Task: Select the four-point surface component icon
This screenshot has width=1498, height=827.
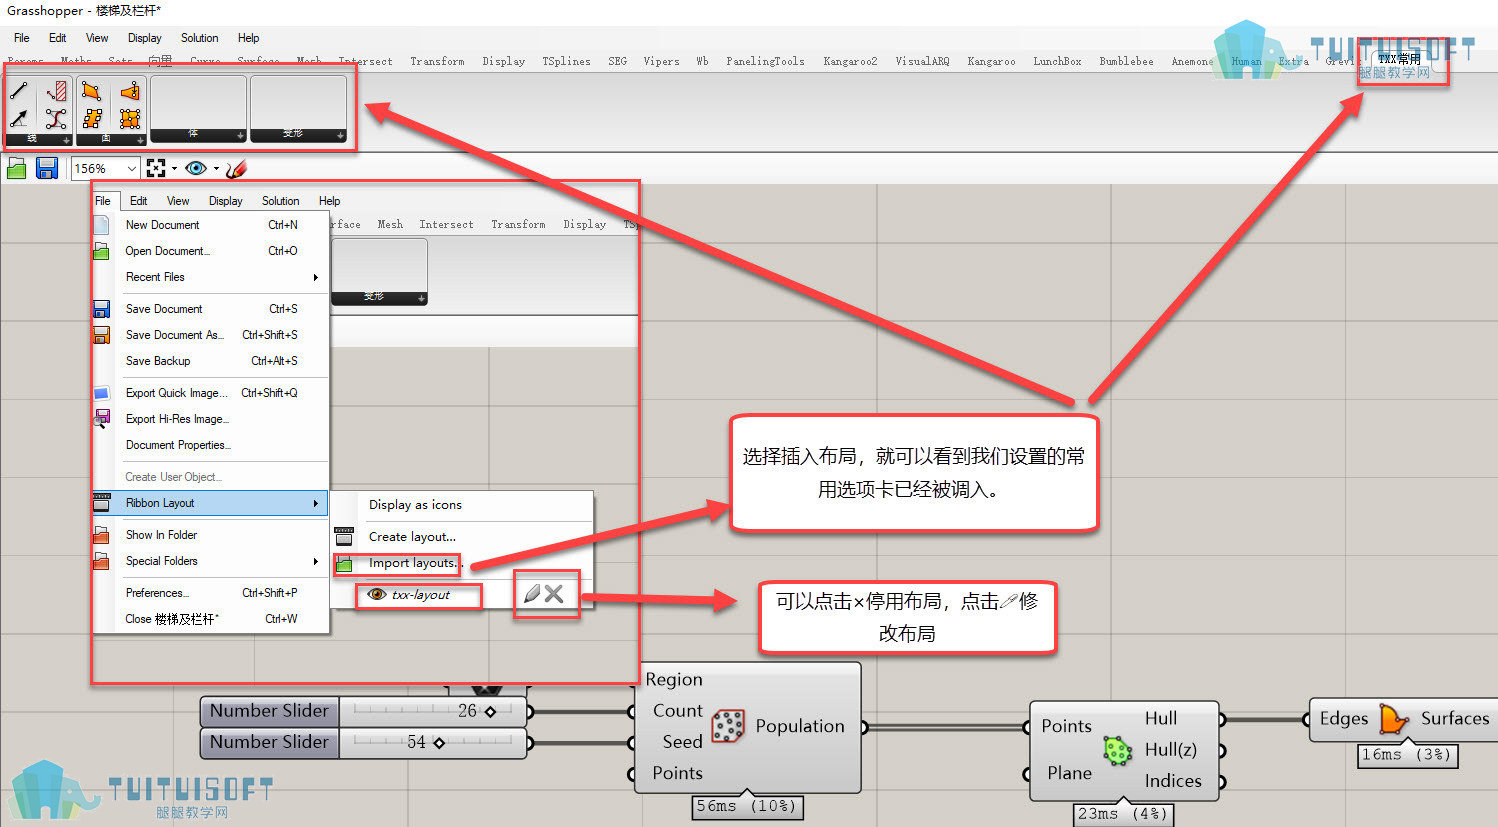Action: [x=92, y=91]
